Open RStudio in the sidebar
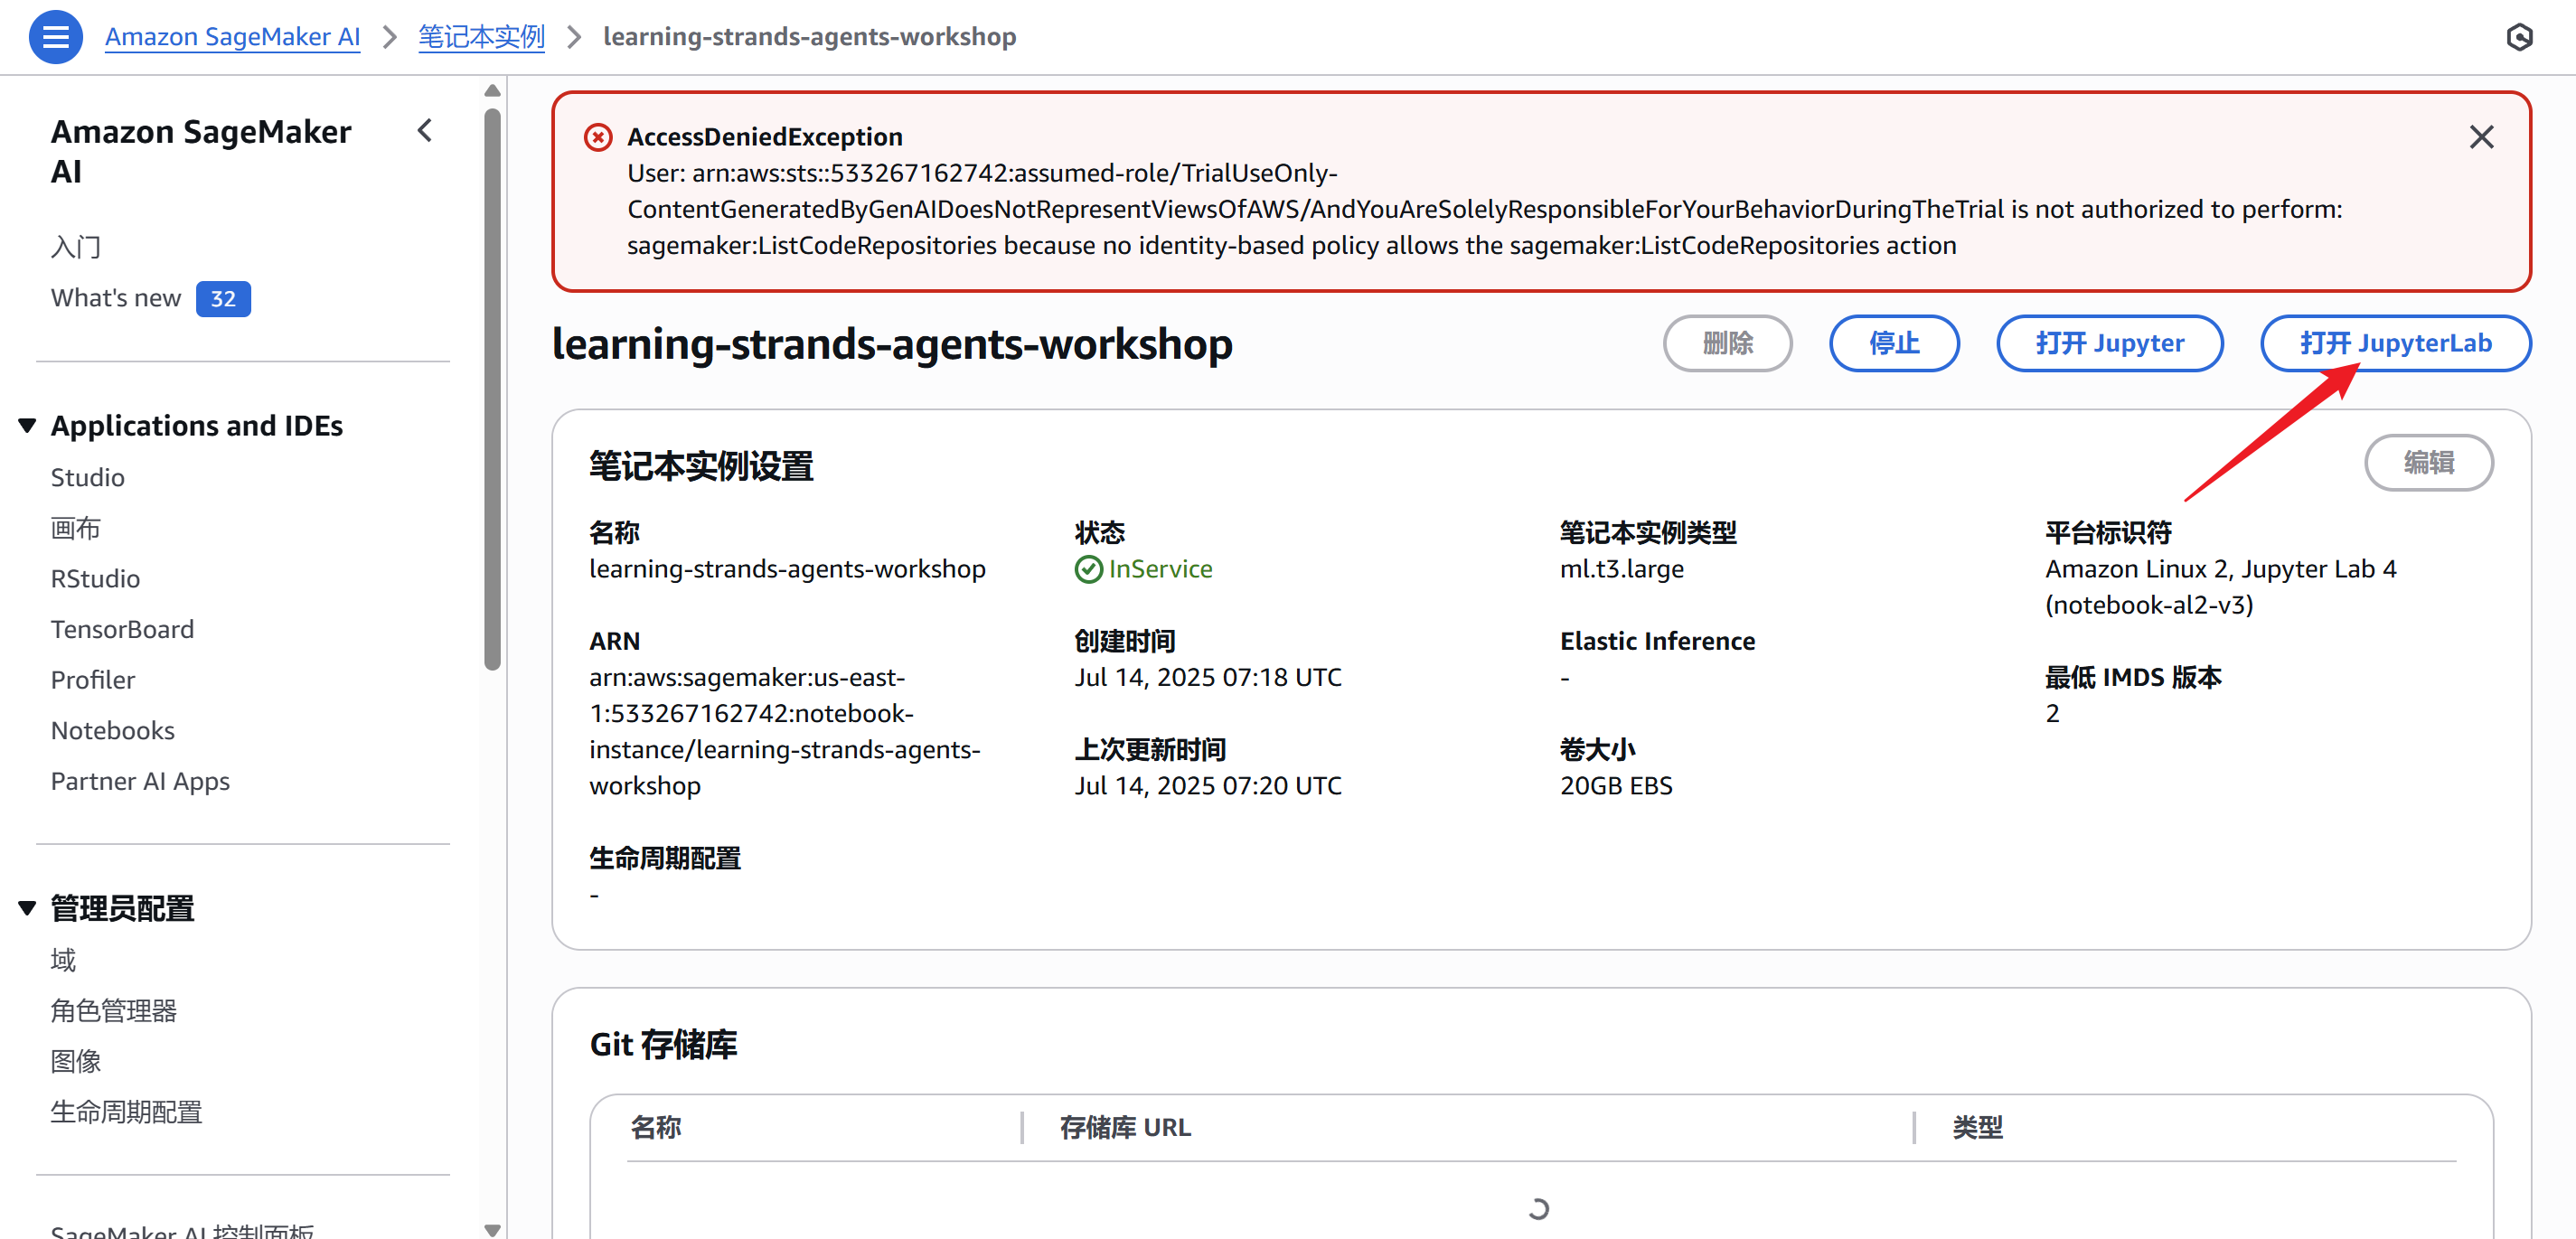2576x1239 pixels. point(95,579)
